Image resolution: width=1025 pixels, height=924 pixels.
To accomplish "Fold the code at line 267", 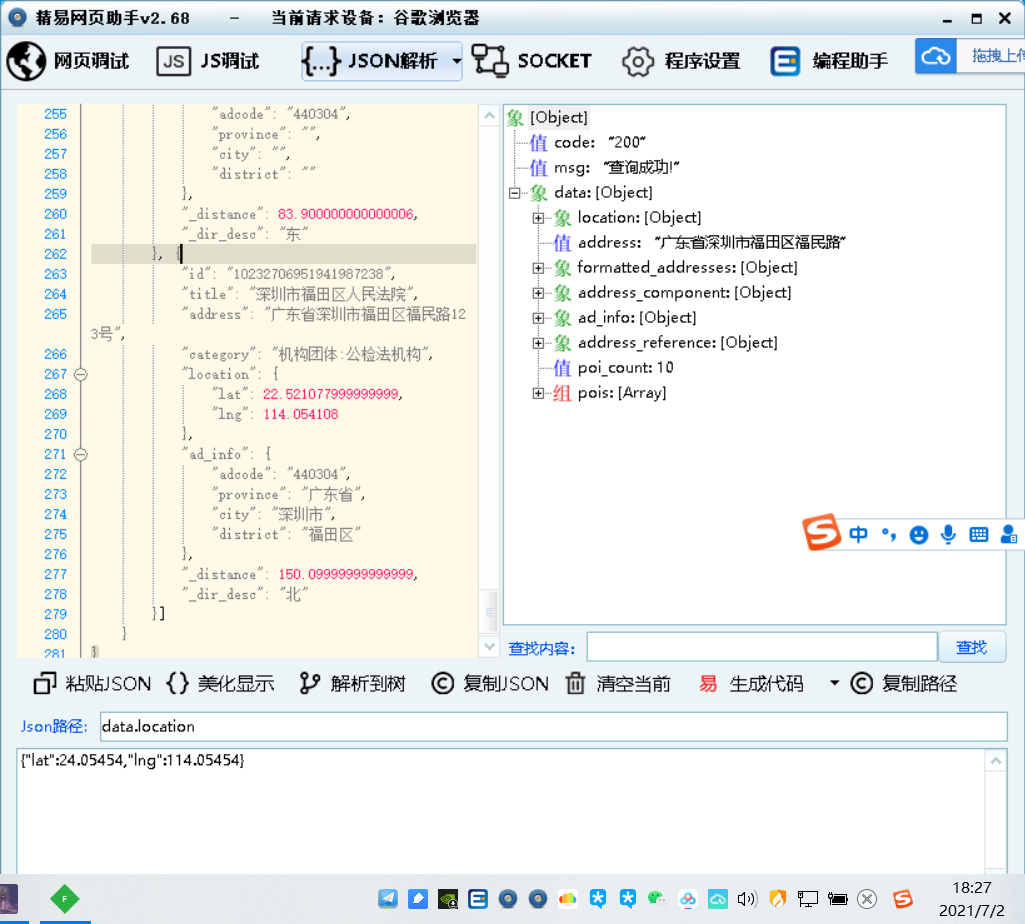I will tap(81, 374).
